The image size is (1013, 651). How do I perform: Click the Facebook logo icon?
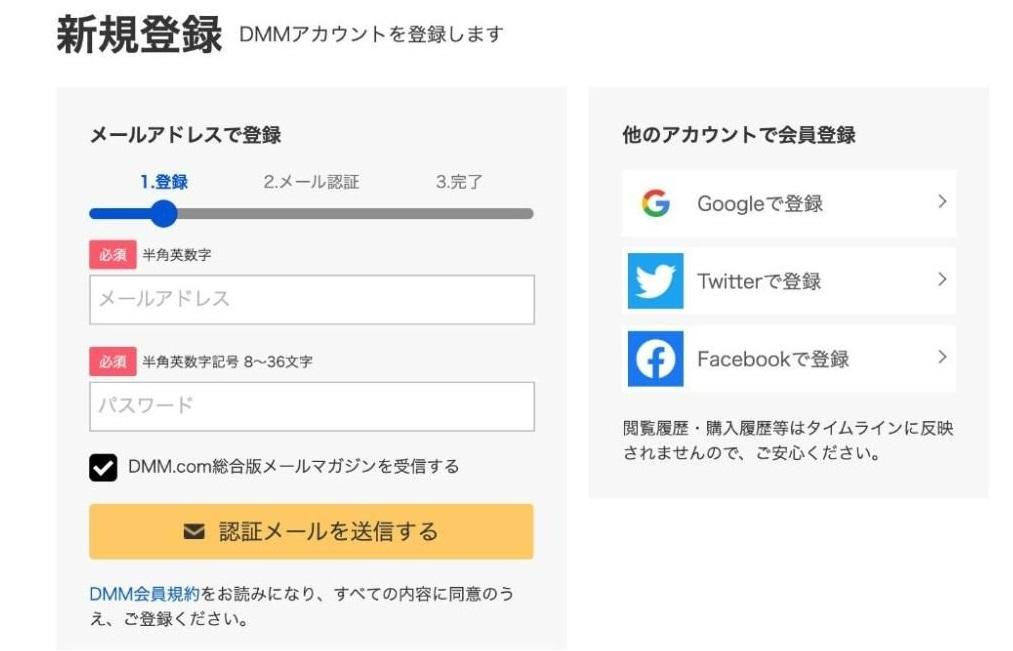click(655, 358)
